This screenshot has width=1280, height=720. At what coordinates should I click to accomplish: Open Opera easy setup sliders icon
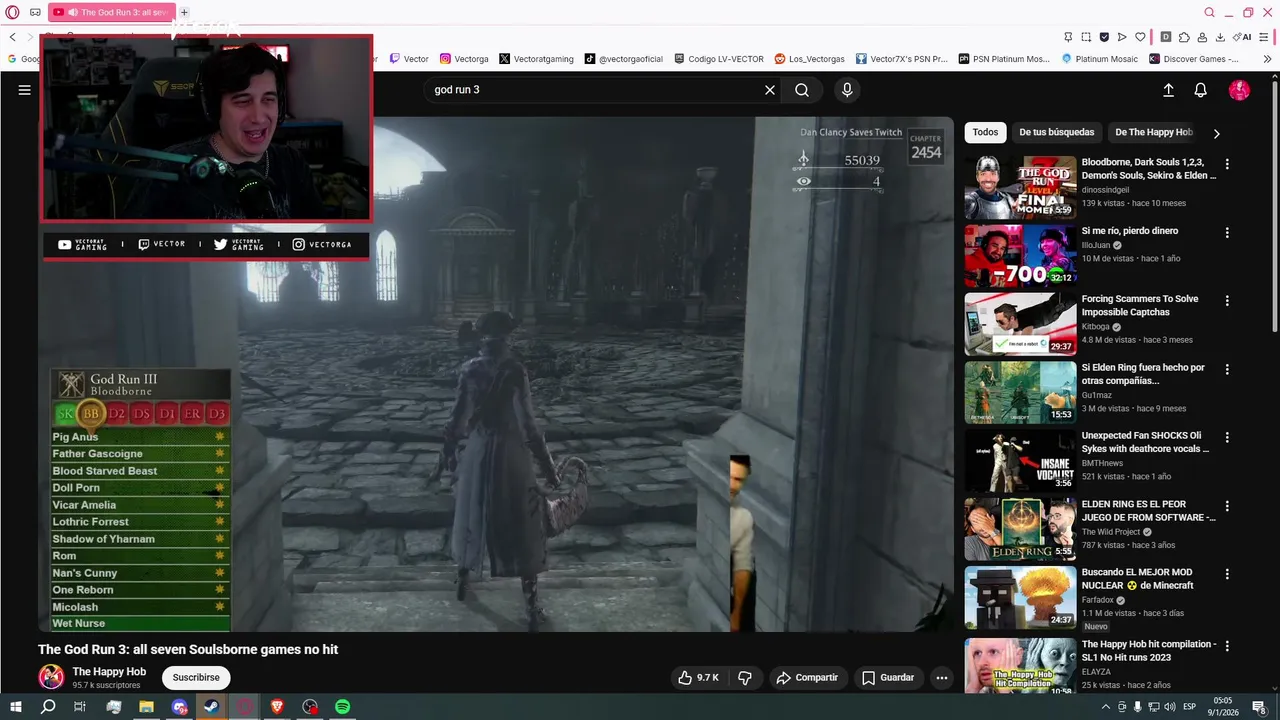click(x=1263, y=37)
